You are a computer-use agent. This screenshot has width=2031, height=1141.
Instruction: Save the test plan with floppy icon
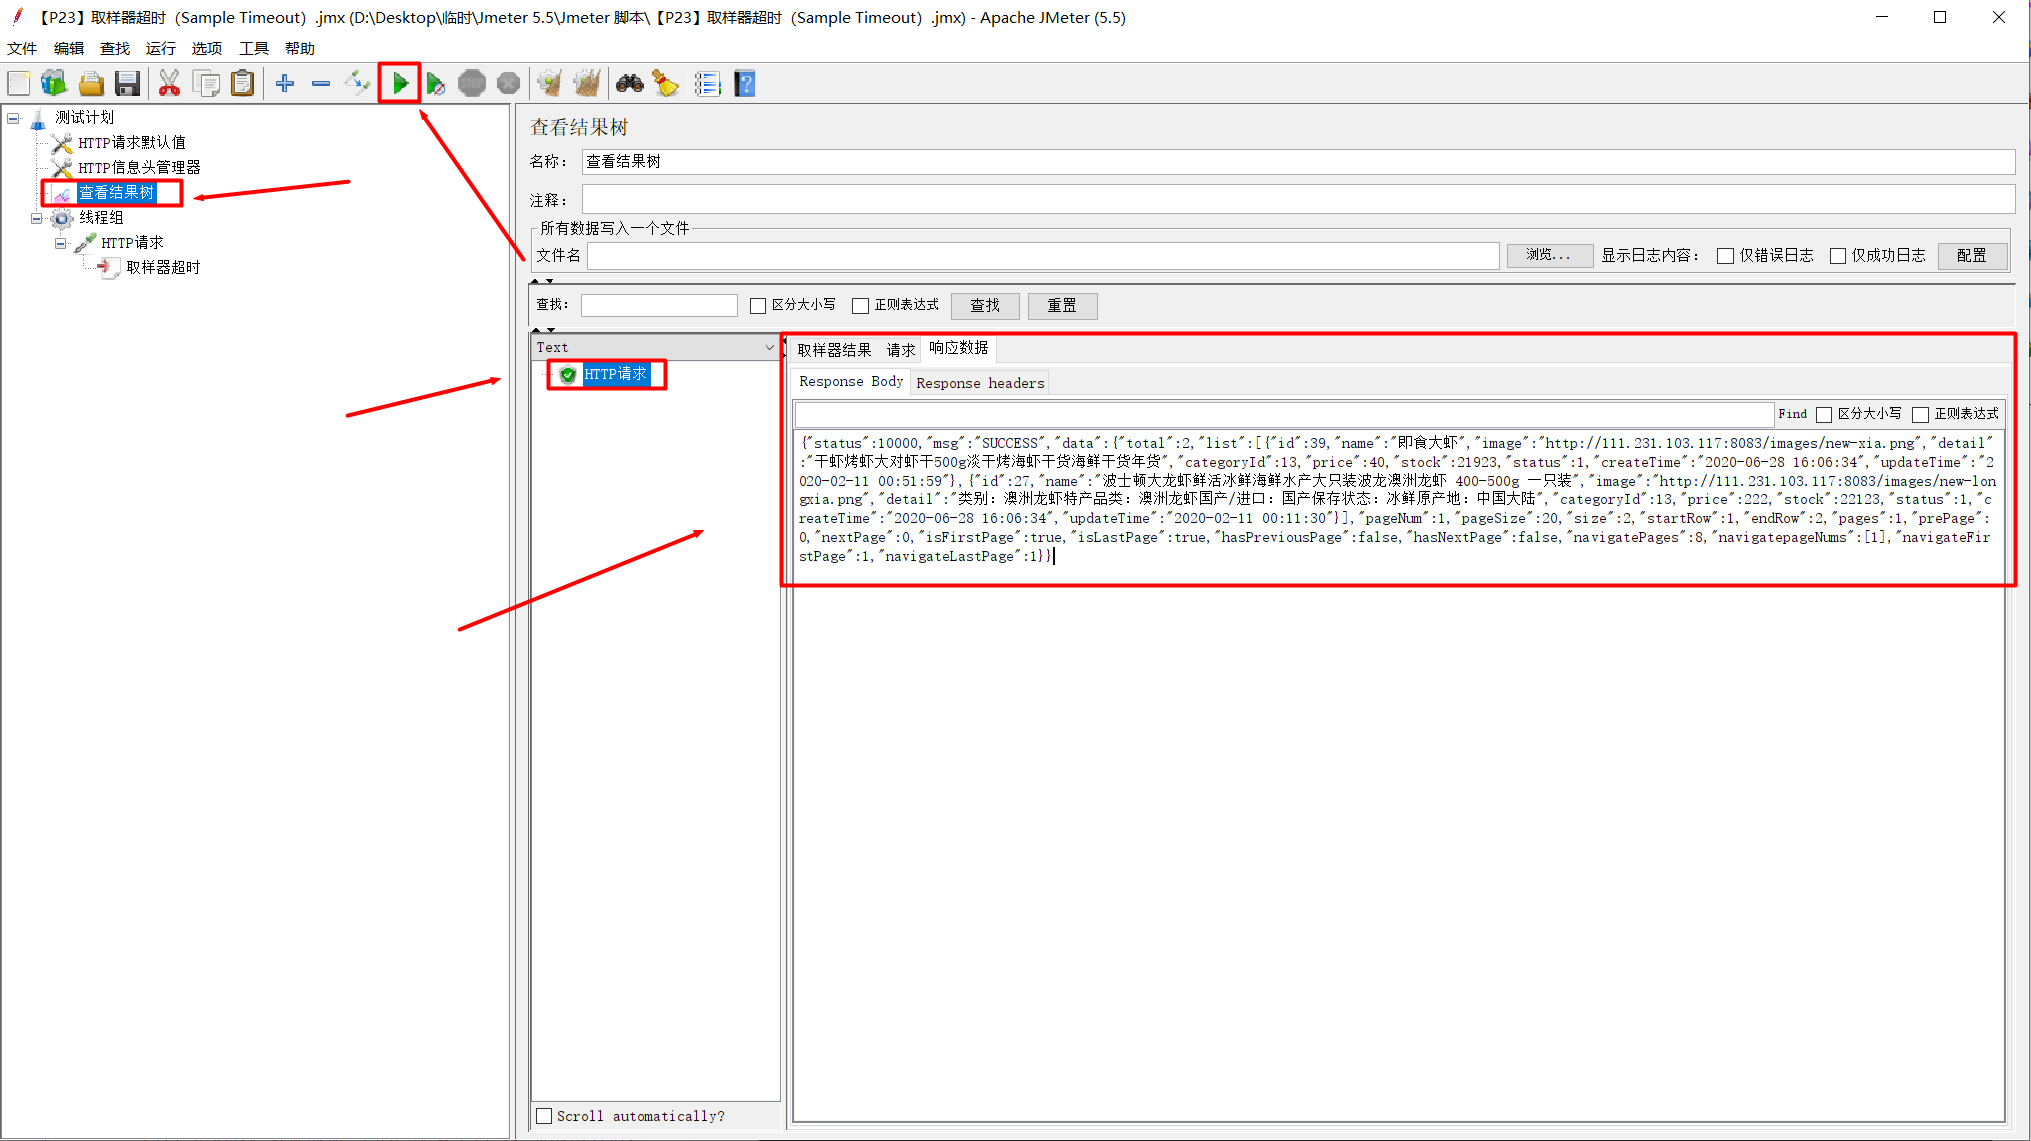pyautogui.click(x=127, y=84)
